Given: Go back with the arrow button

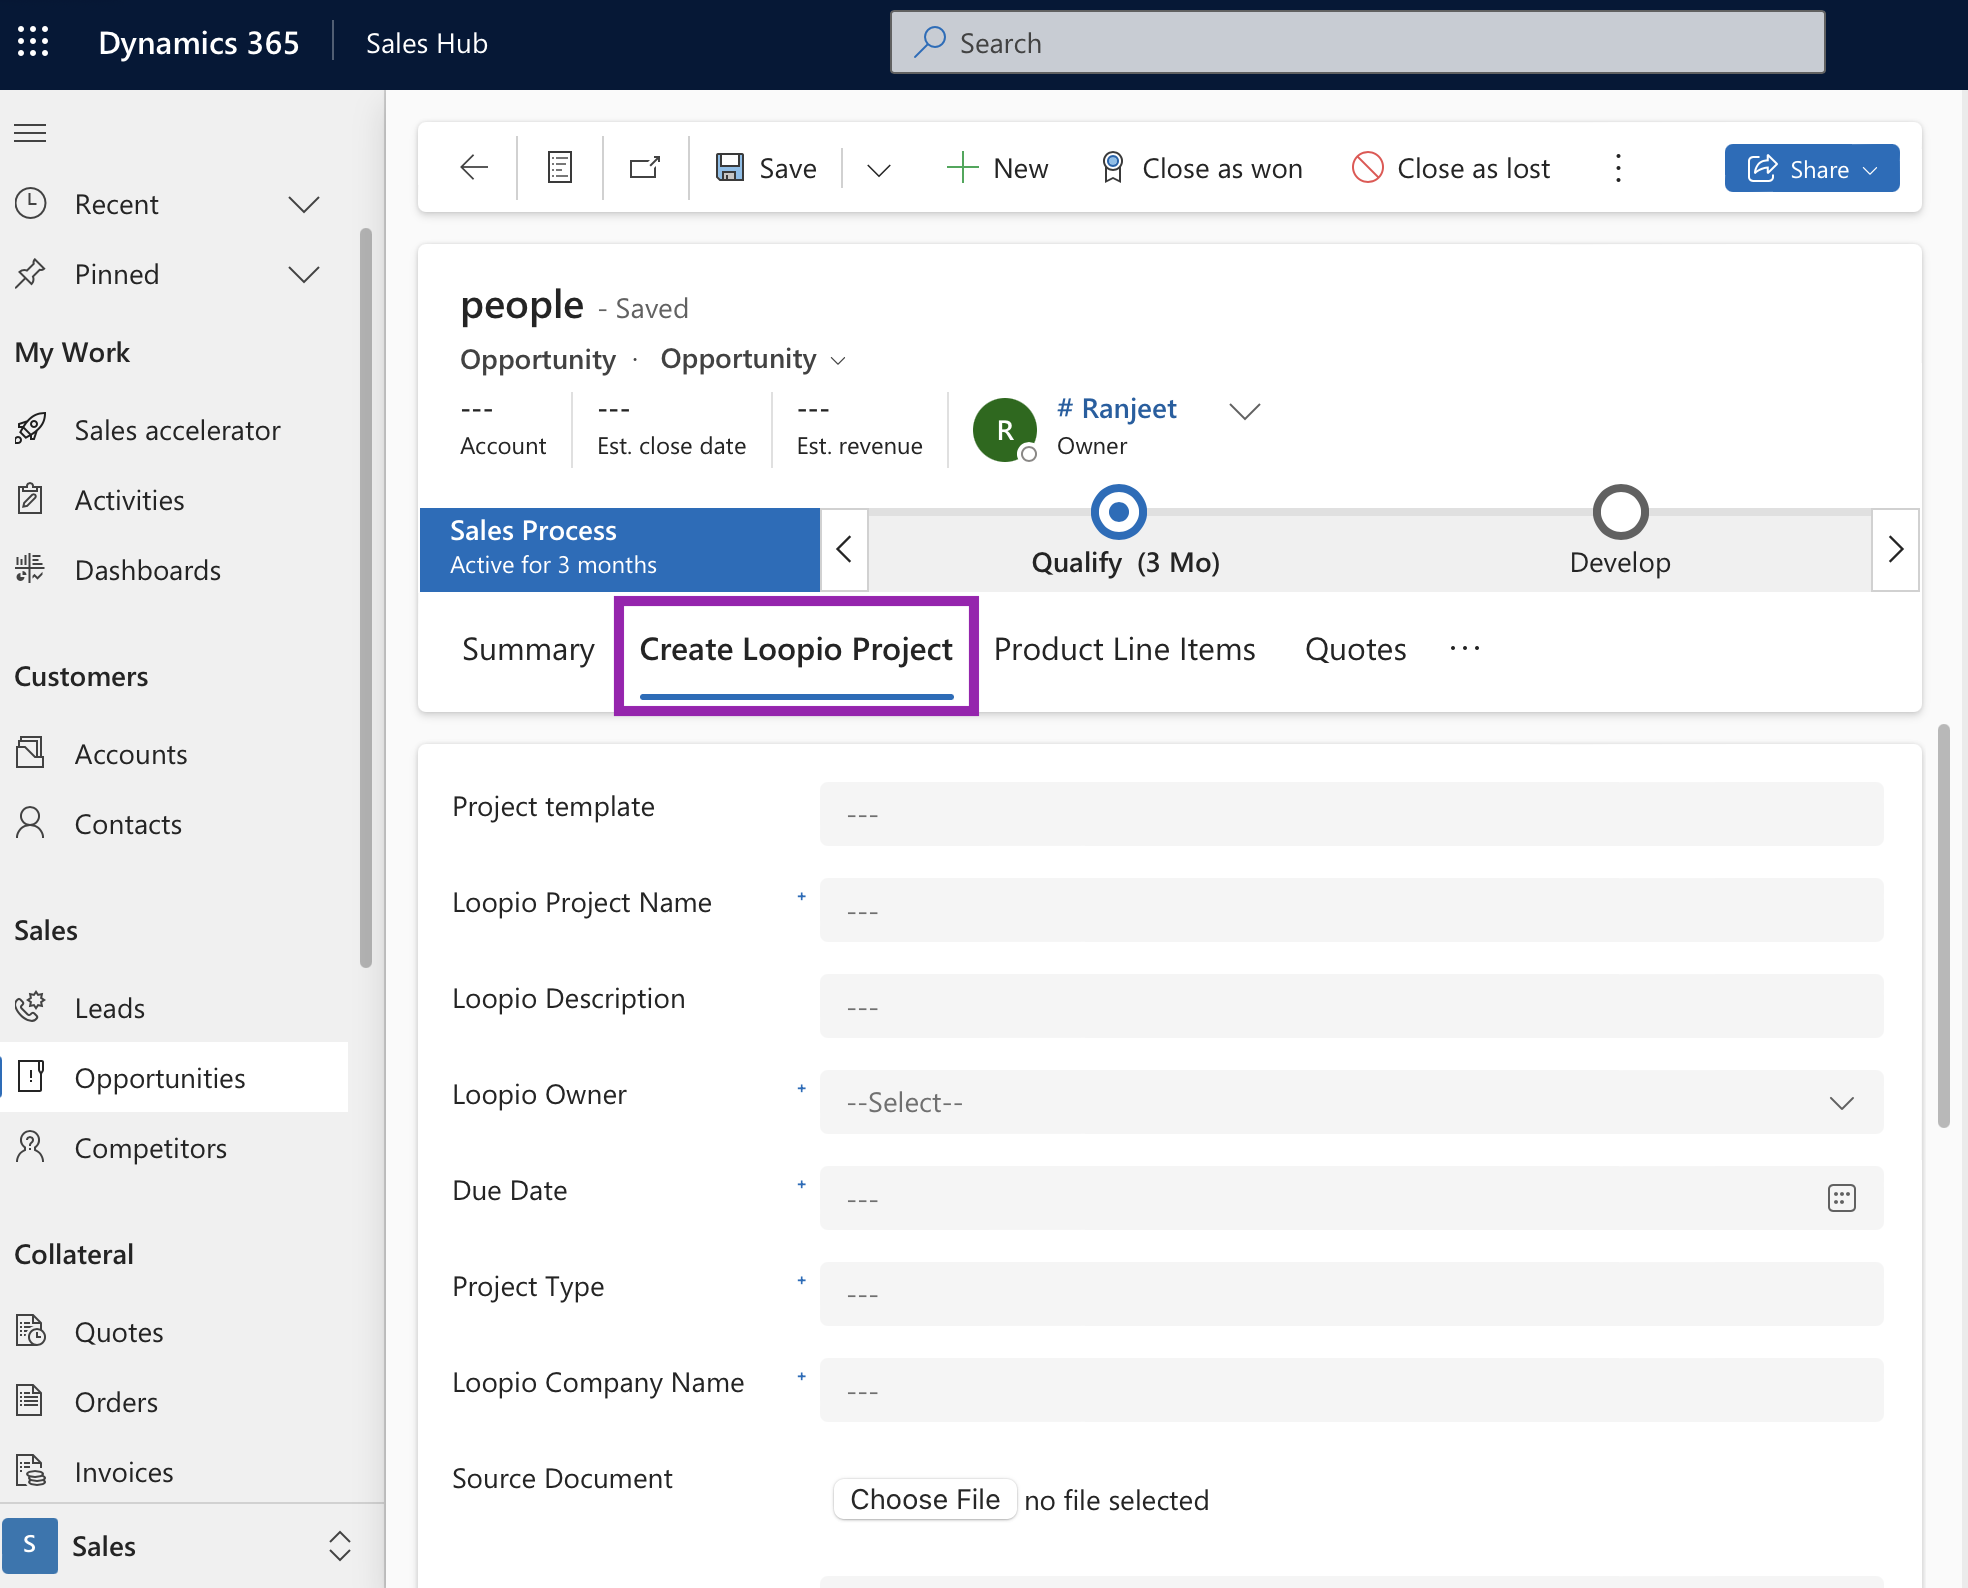Looking at the screenshot, I should (474, 167).
